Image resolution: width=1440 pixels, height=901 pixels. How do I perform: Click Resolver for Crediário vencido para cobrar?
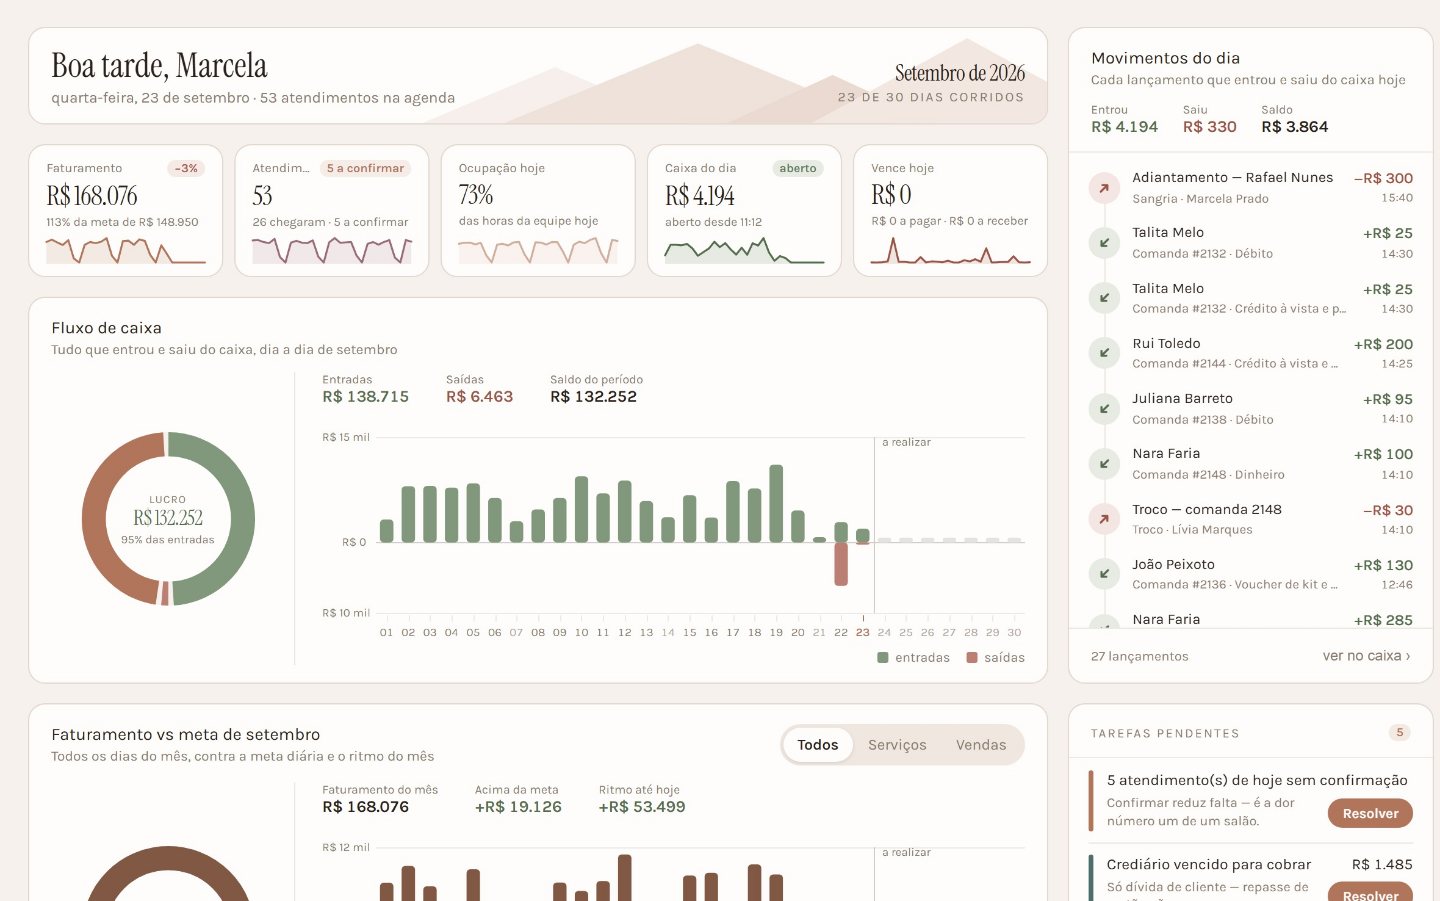[1370, 893]
